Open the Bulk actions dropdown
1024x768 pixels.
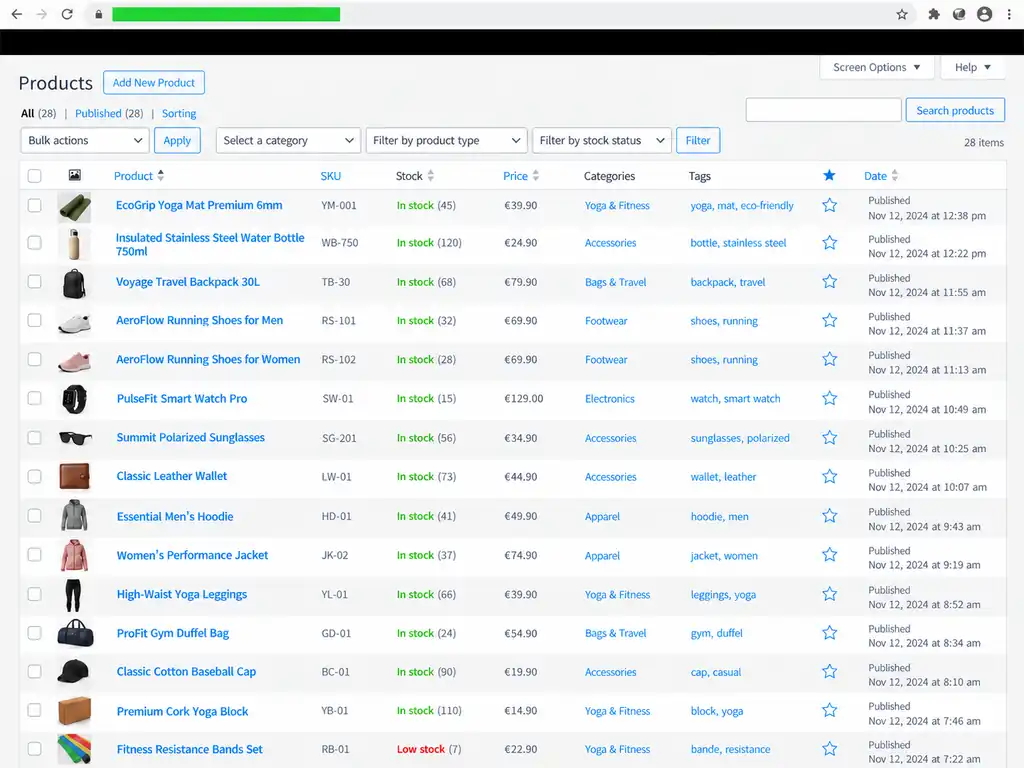[85, 140]
